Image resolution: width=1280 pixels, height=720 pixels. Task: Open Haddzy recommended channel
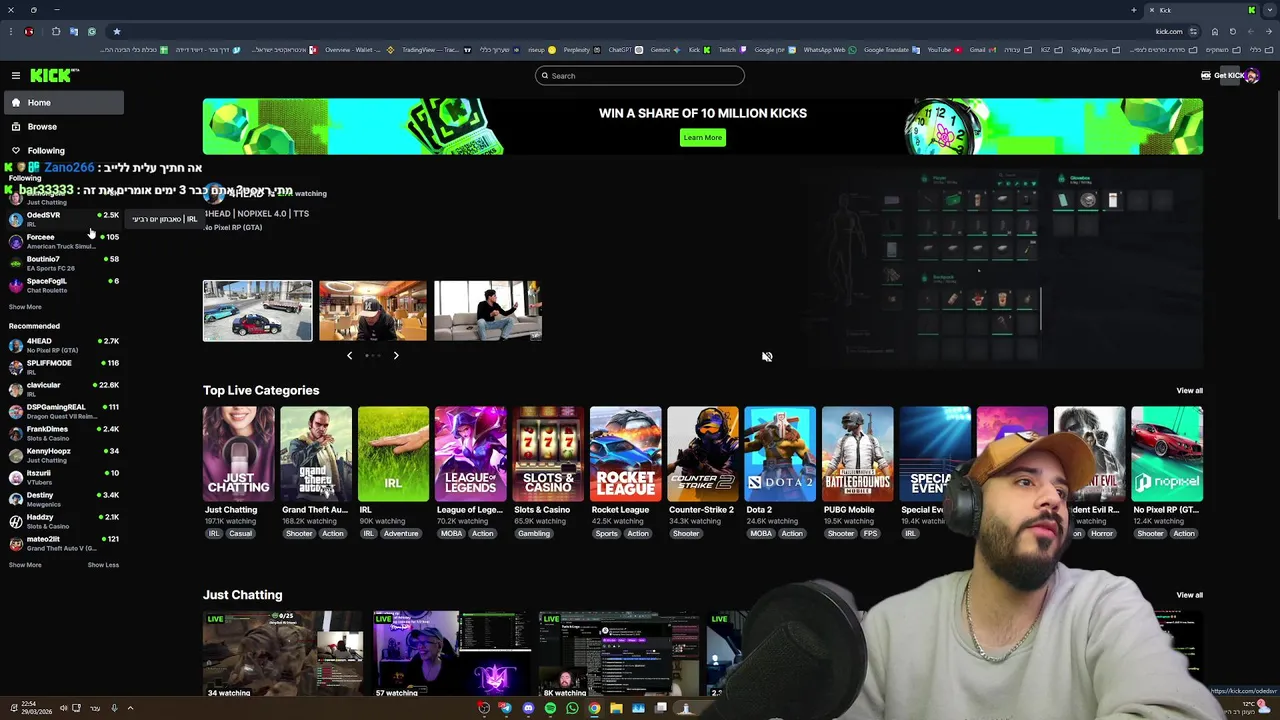pyautogui.click(x=63, y=521)
